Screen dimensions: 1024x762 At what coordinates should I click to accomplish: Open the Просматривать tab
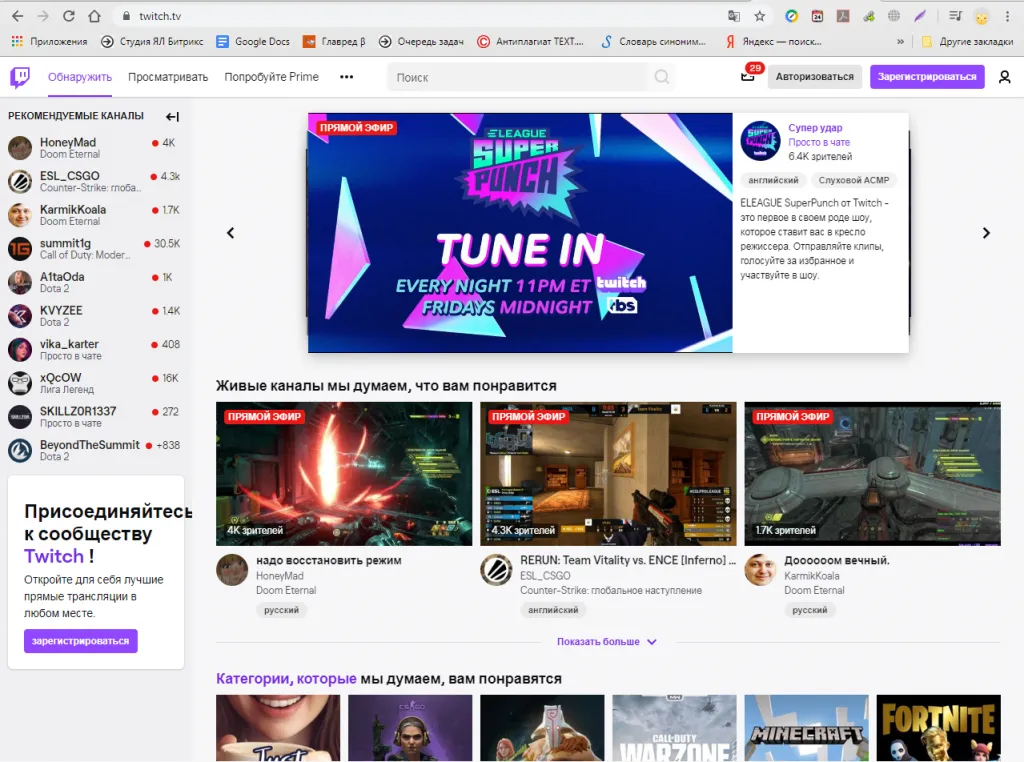click(168, 77)
